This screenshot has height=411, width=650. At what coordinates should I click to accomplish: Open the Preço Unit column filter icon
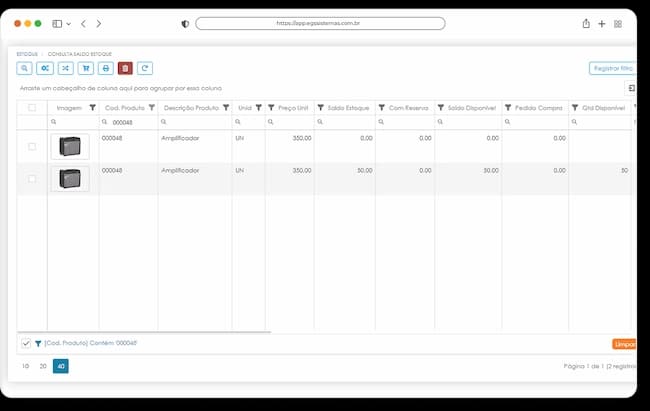pos(271,108)
